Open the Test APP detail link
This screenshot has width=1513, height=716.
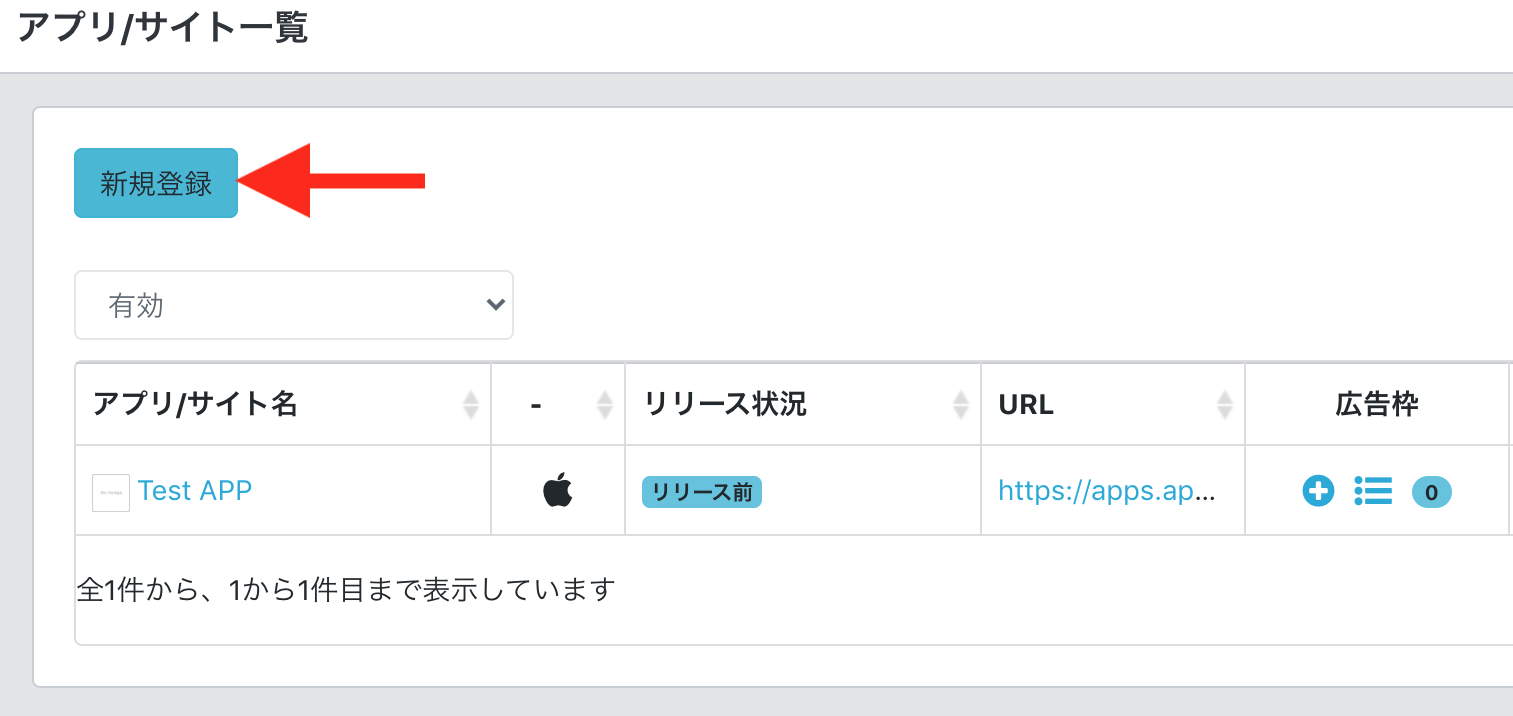195,490
